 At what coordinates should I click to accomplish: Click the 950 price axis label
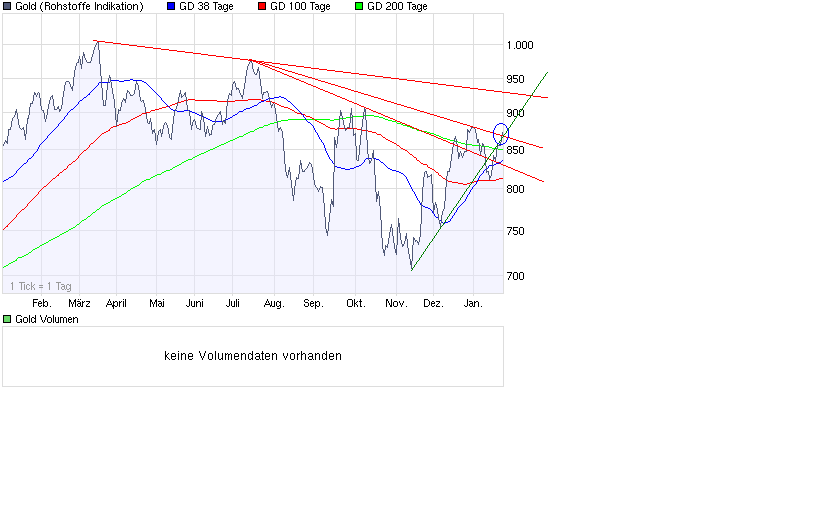coord(515,79)
